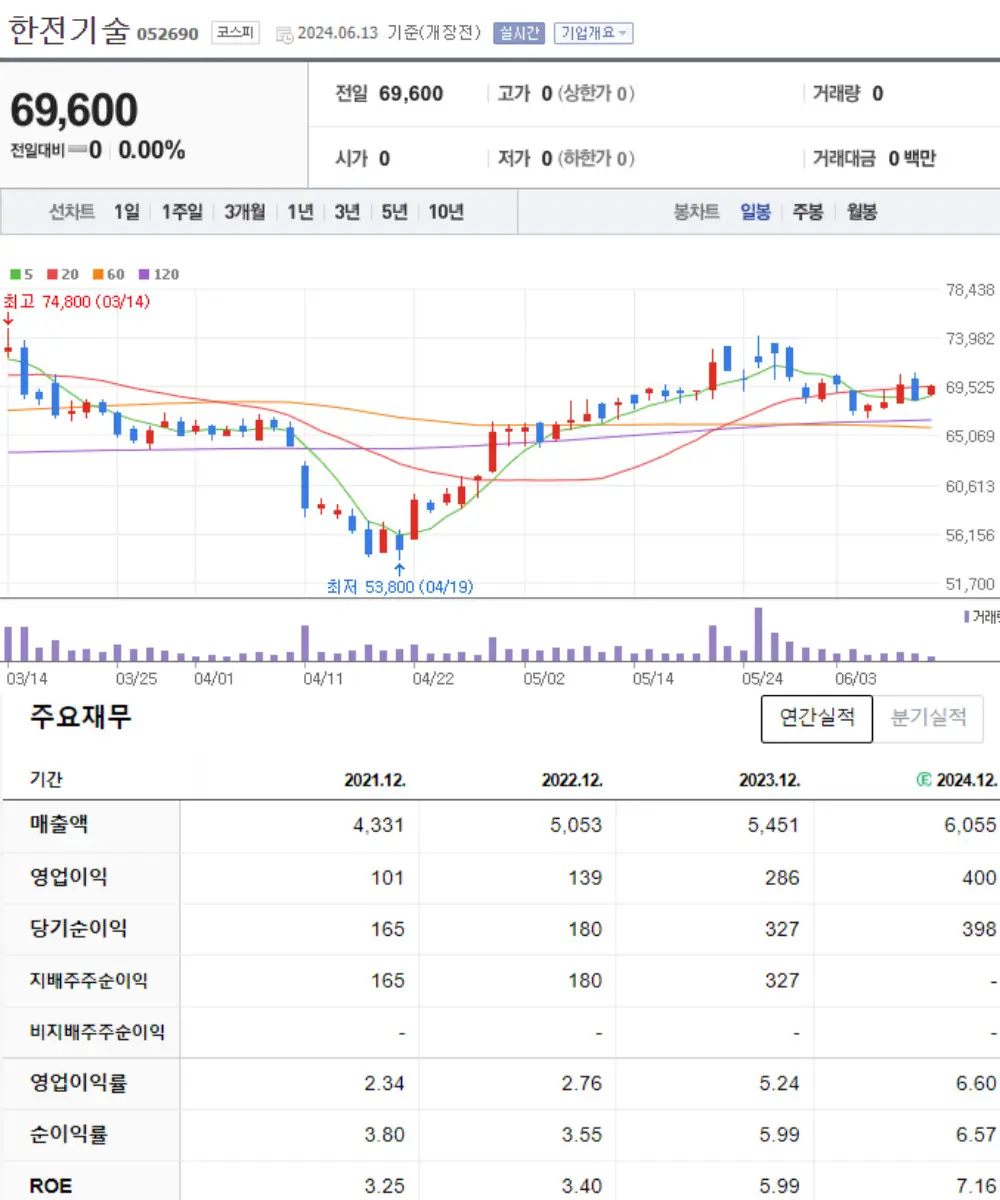Click the purple 120-day moving average legend
This screenshot has width=1000, height=1200.
pos(160,274)
